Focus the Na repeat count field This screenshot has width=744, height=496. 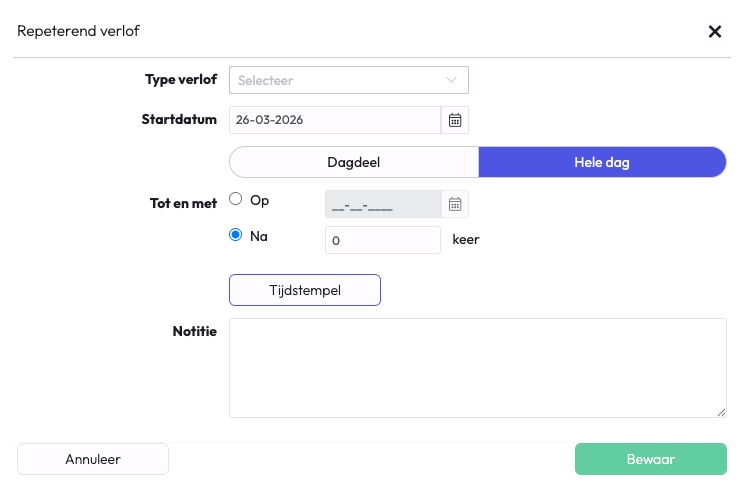coord(382,240)
